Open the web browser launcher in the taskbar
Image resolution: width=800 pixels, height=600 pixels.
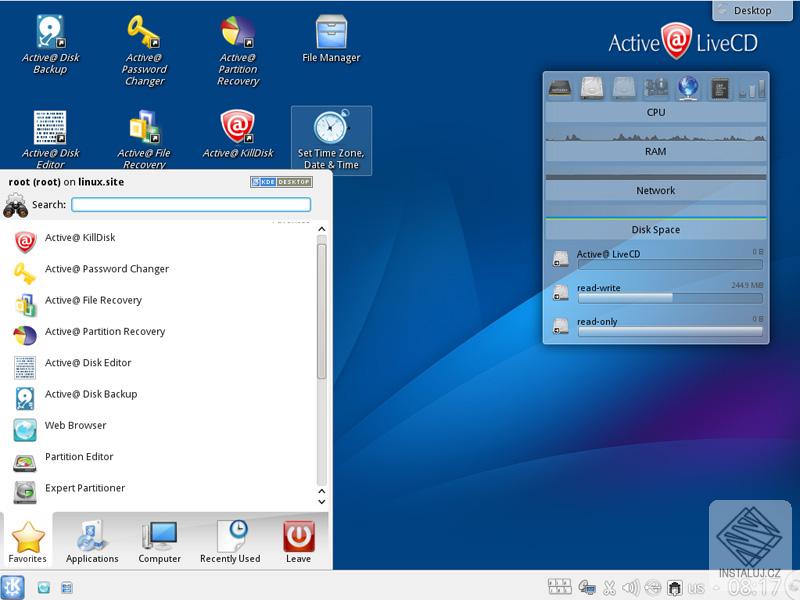pyautogui.click(x=44, y=588)
